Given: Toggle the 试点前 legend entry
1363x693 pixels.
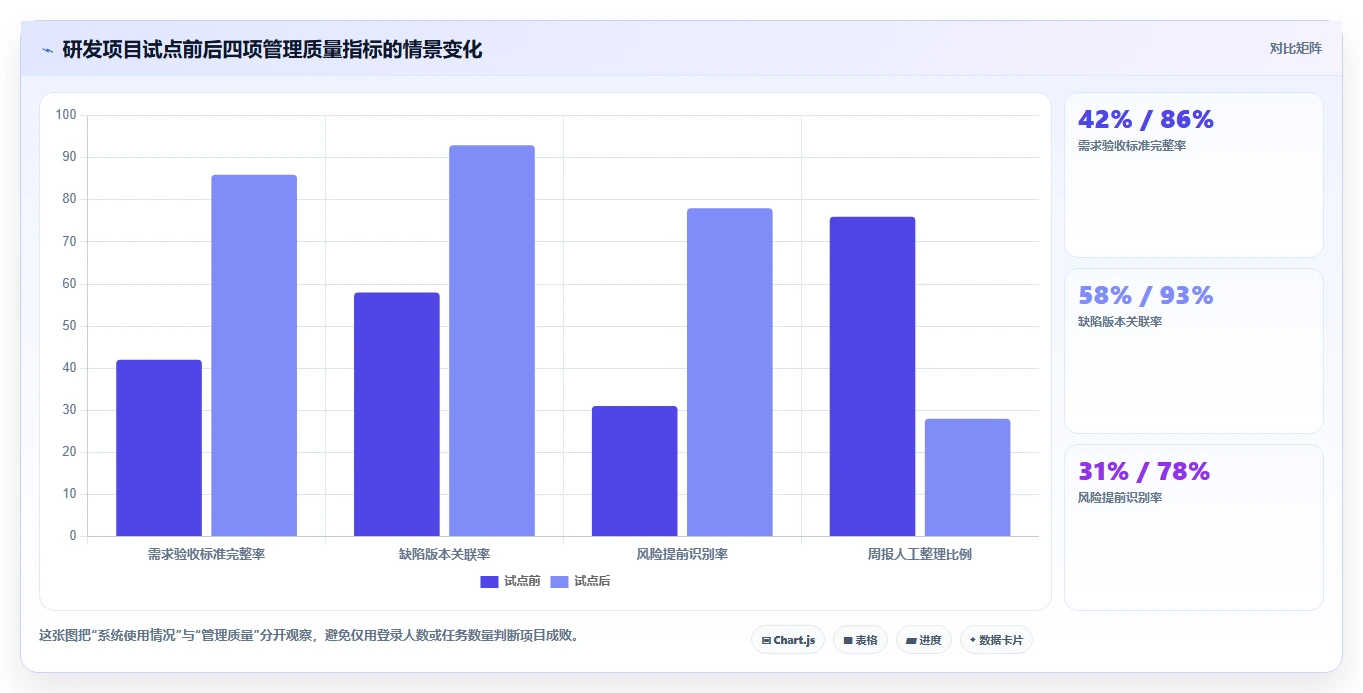Looking at the screenshot, I should pyautogui.click(x=510, y=581).
